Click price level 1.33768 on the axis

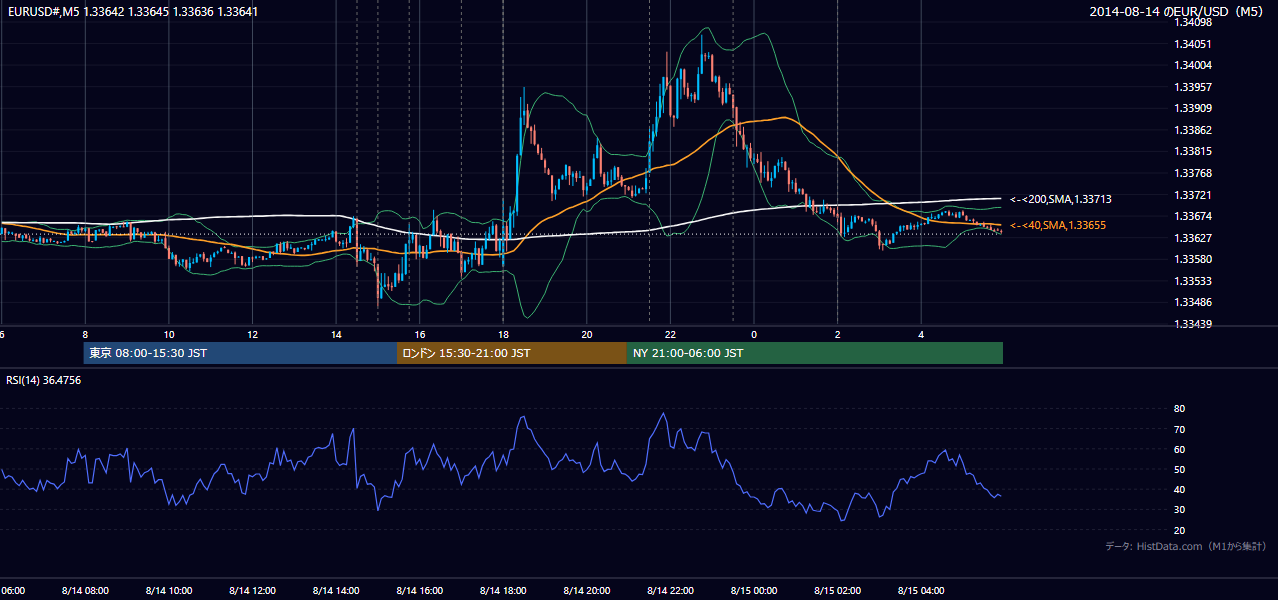tap(1192, 173)
